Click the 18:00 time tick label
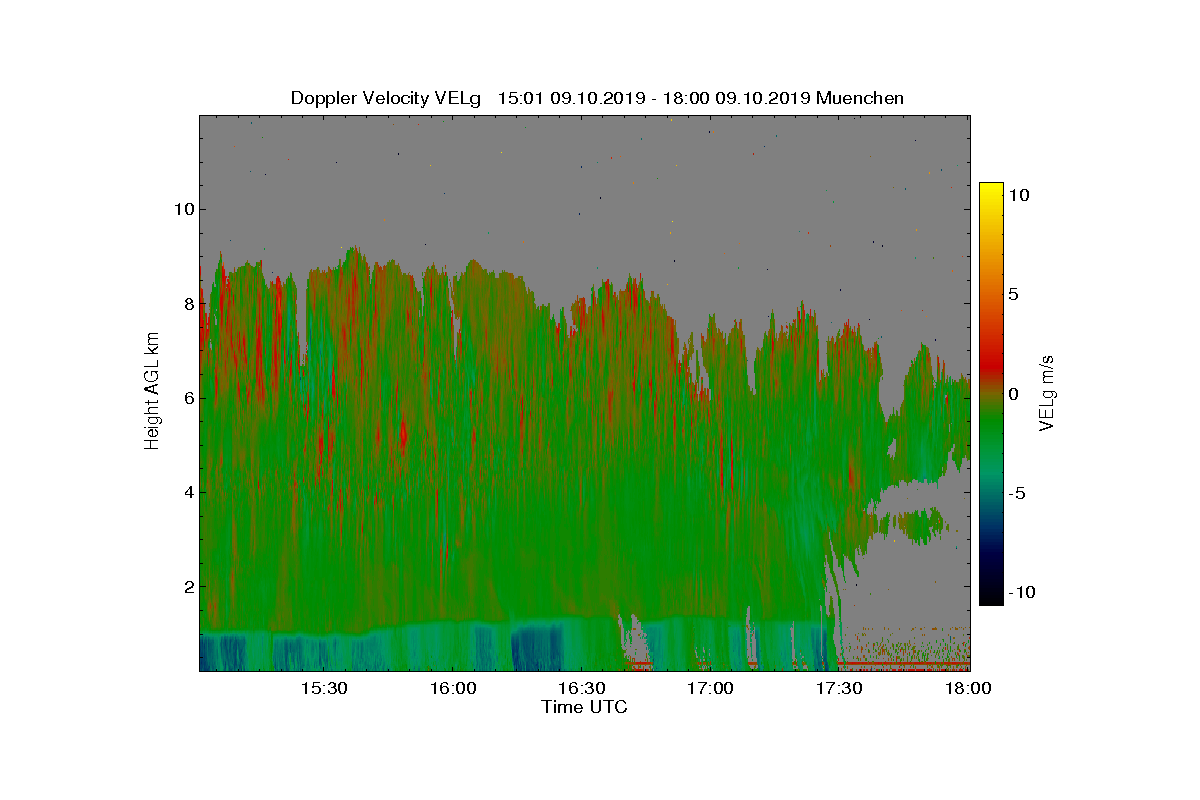The image size is (1200, 800). [968, 688]
